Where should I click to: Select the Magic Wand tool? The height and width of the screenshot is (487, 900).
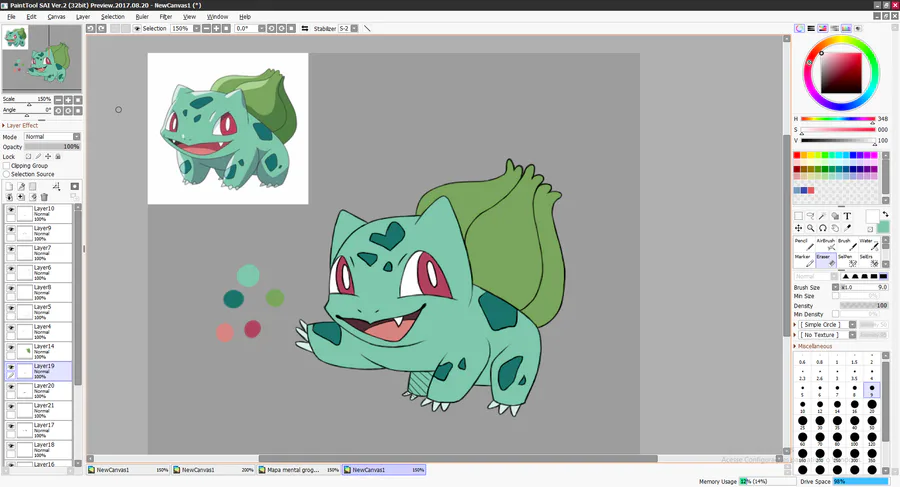[823, 216]
